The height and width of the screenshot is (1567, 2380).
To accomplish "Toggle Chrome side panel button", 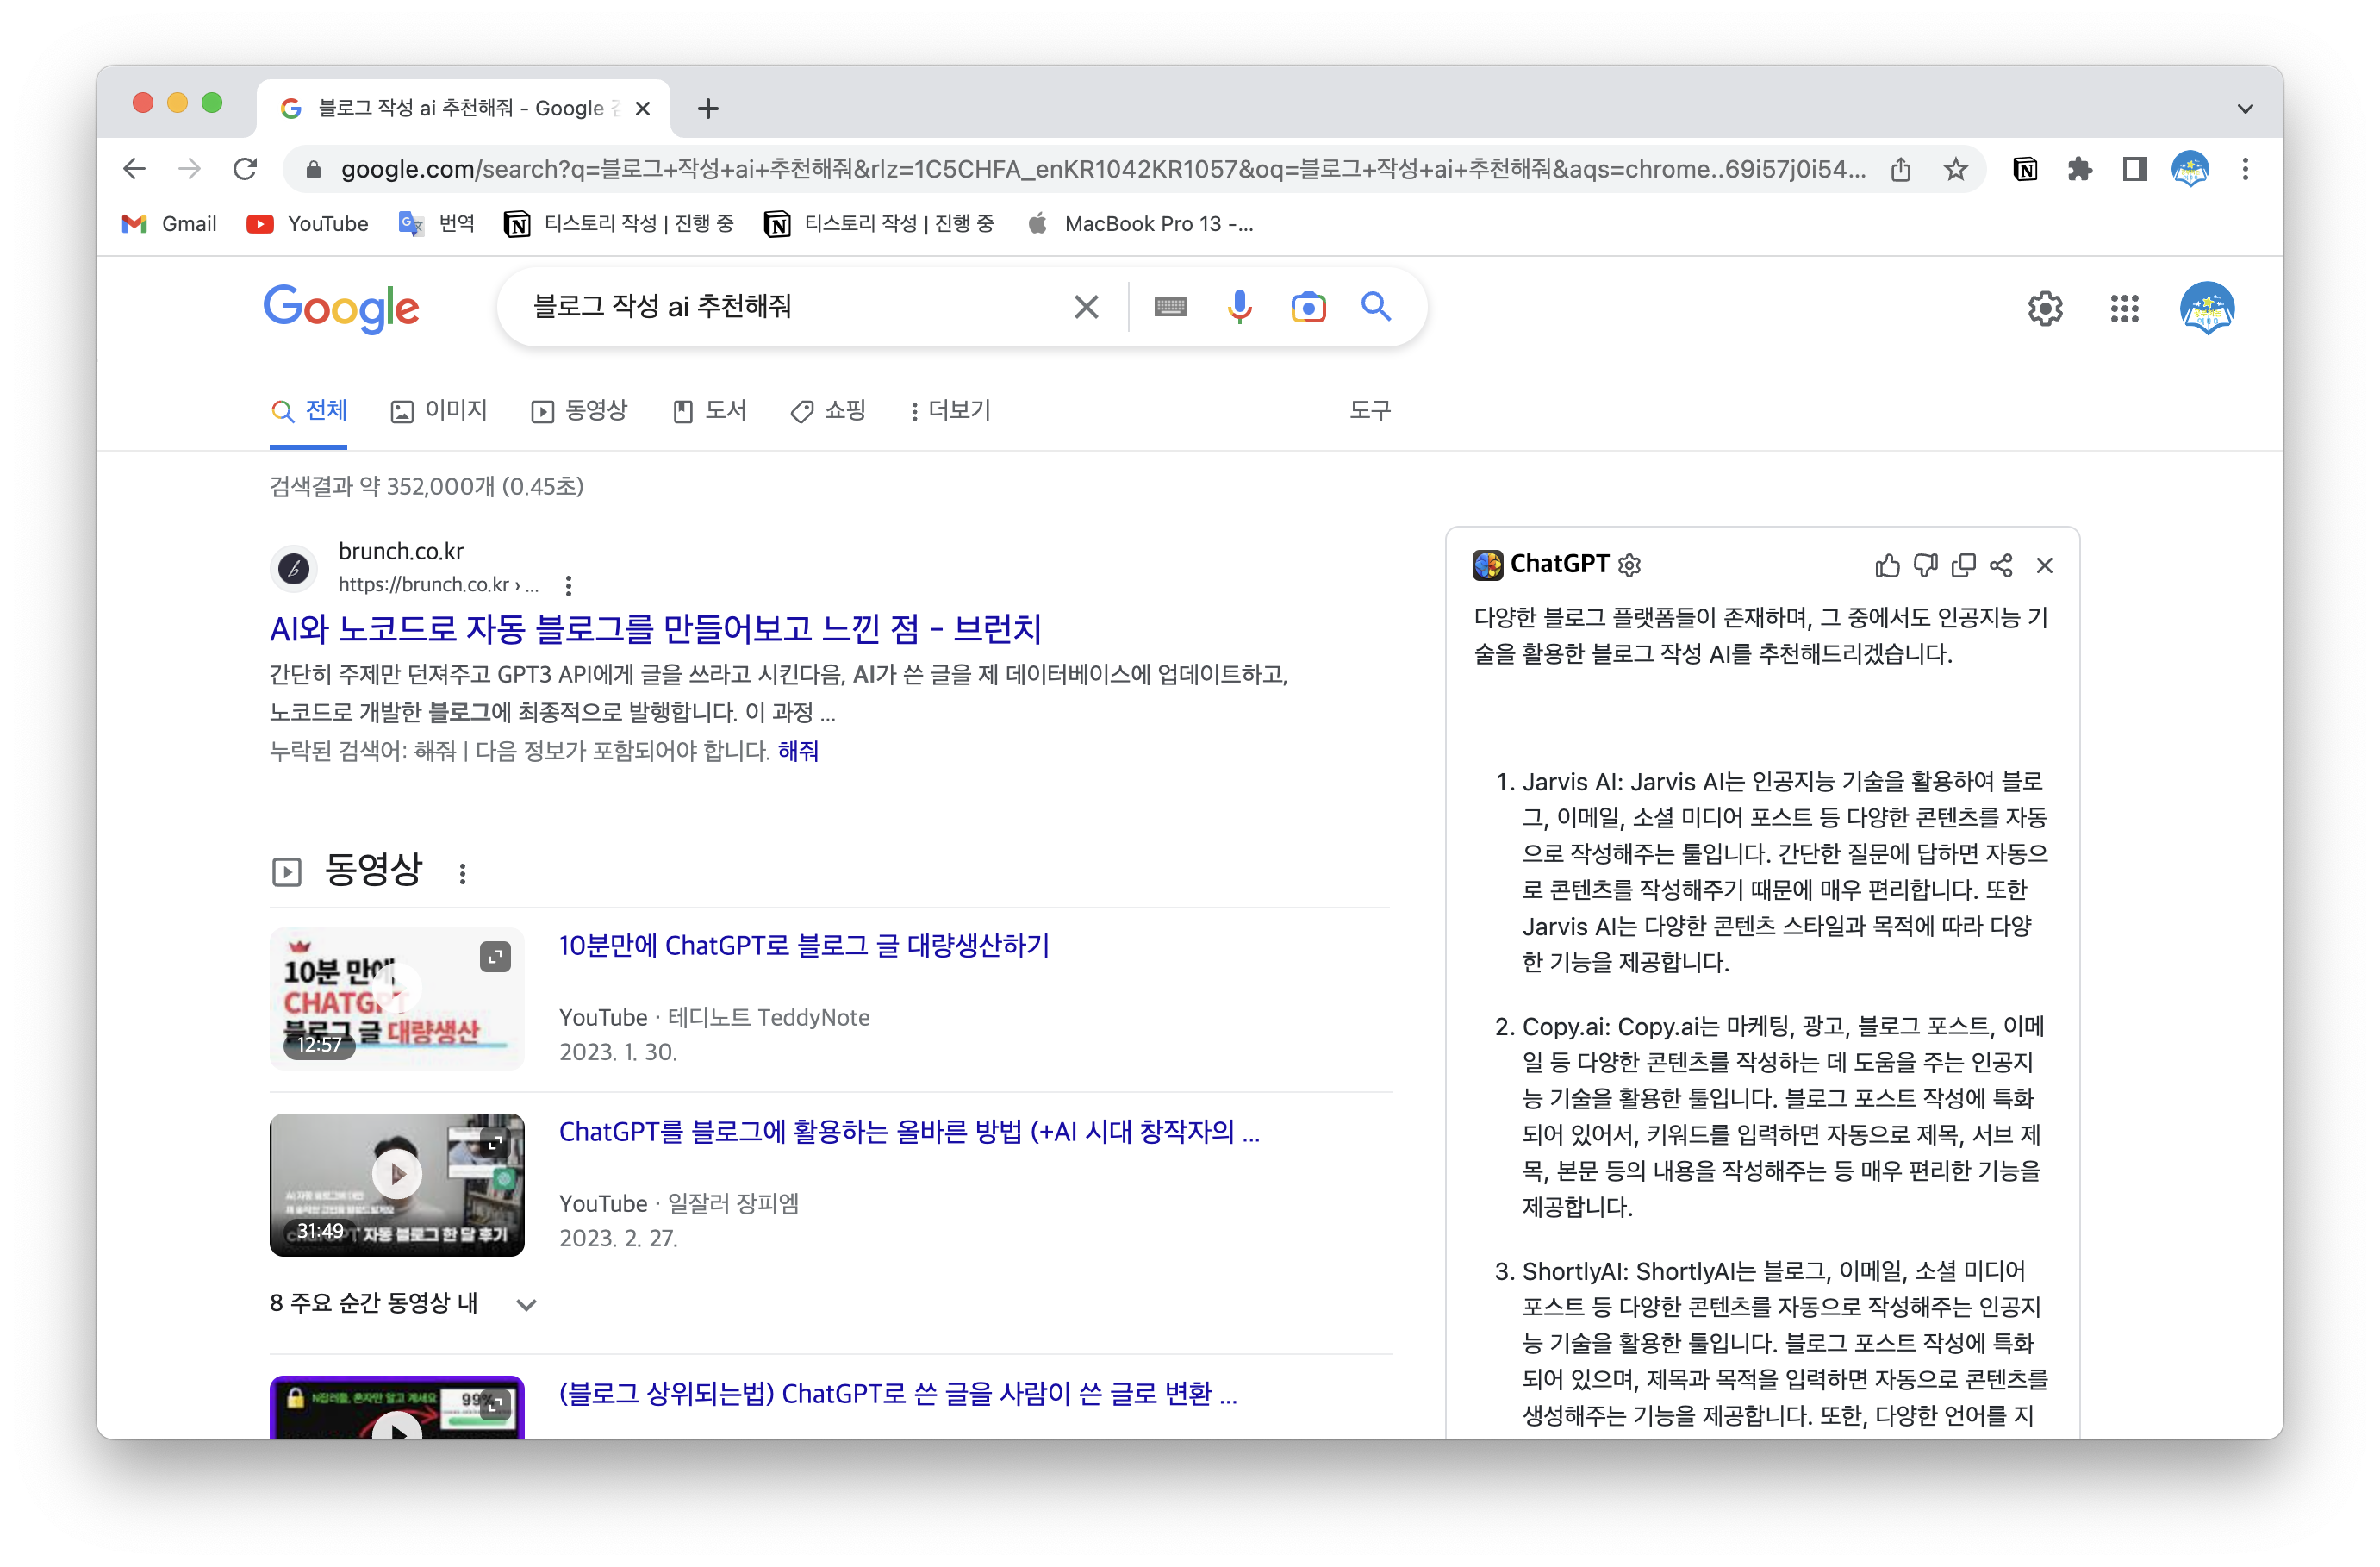I will 2134,169.
